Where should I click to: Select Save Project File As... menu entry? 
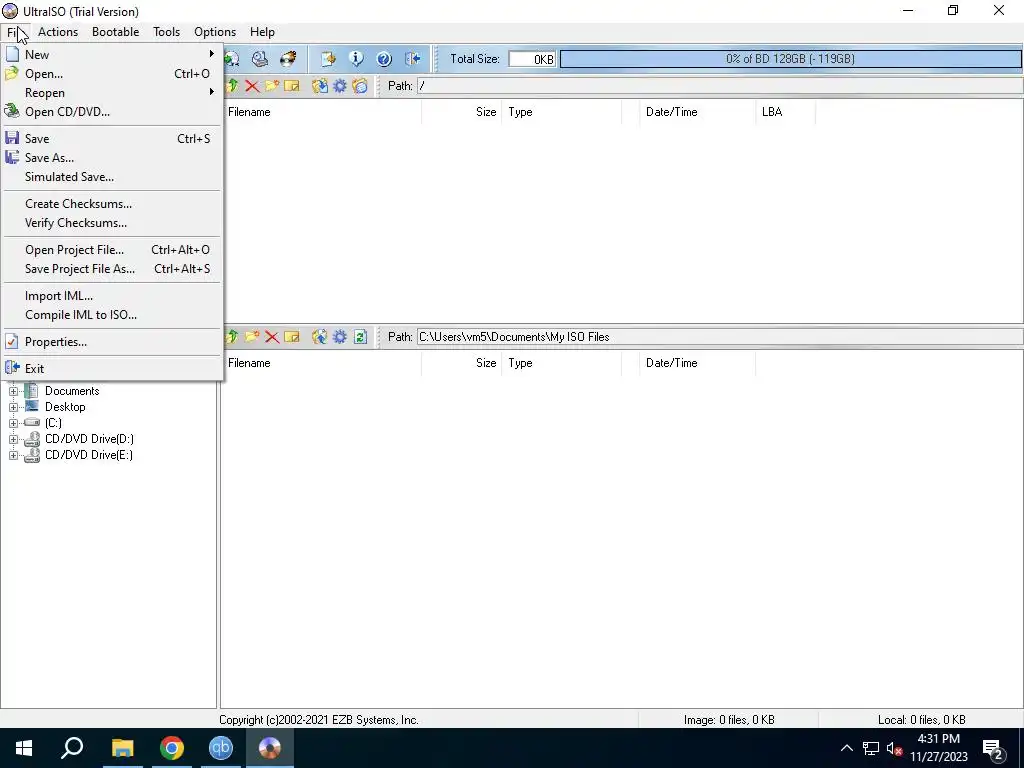pos(112,268)
